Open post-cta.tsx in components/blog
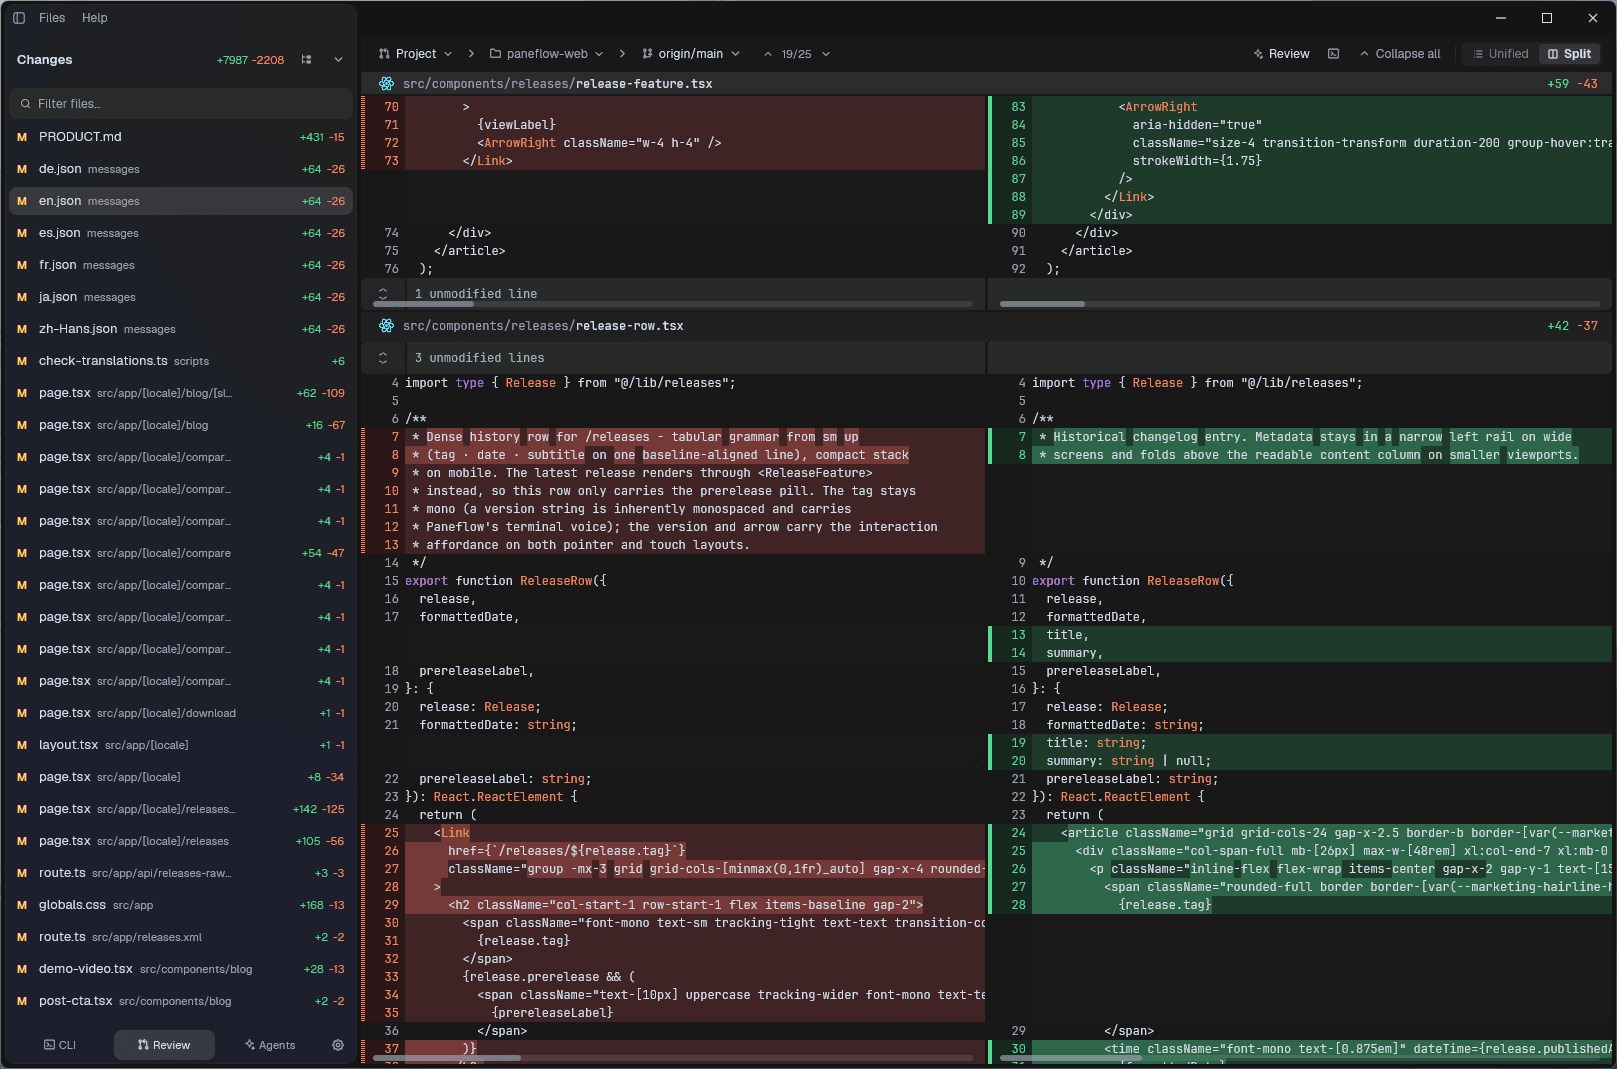The width and height of the screenshot is (1617, 1069). click(x=180, y=1001)
